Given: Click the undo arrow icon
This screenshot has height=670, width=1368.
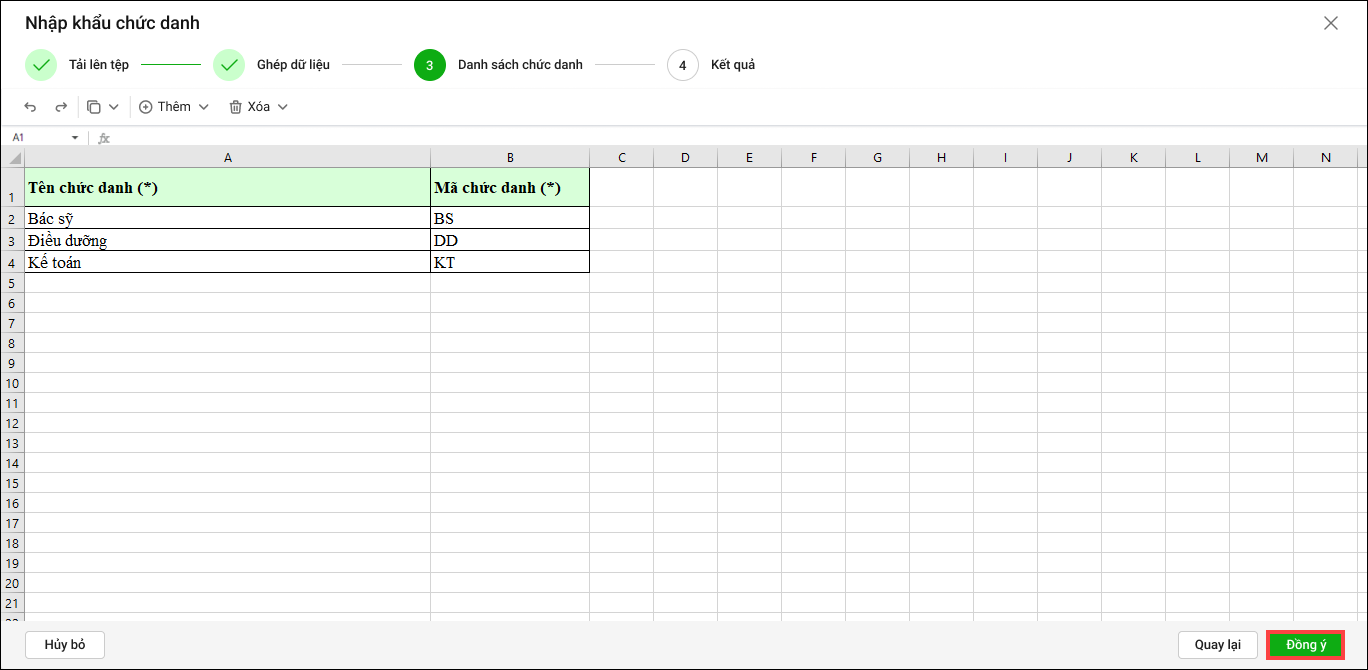Looking at the screenshot, I should (30, 107).
